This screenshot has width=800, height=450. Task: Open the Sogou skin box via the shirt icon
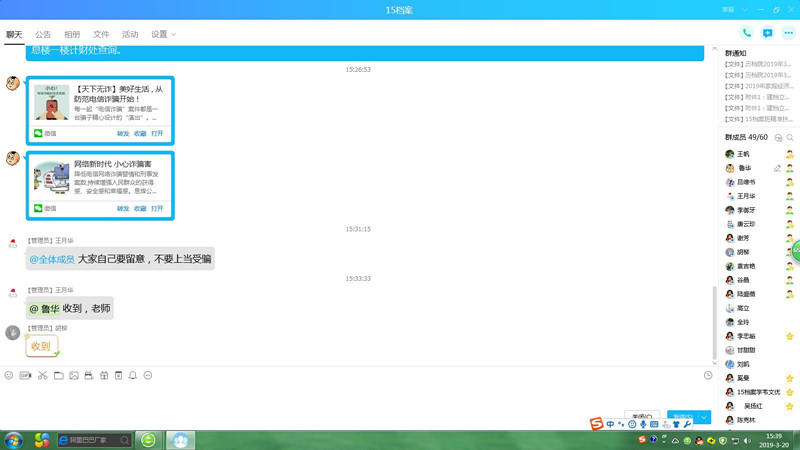677,424
